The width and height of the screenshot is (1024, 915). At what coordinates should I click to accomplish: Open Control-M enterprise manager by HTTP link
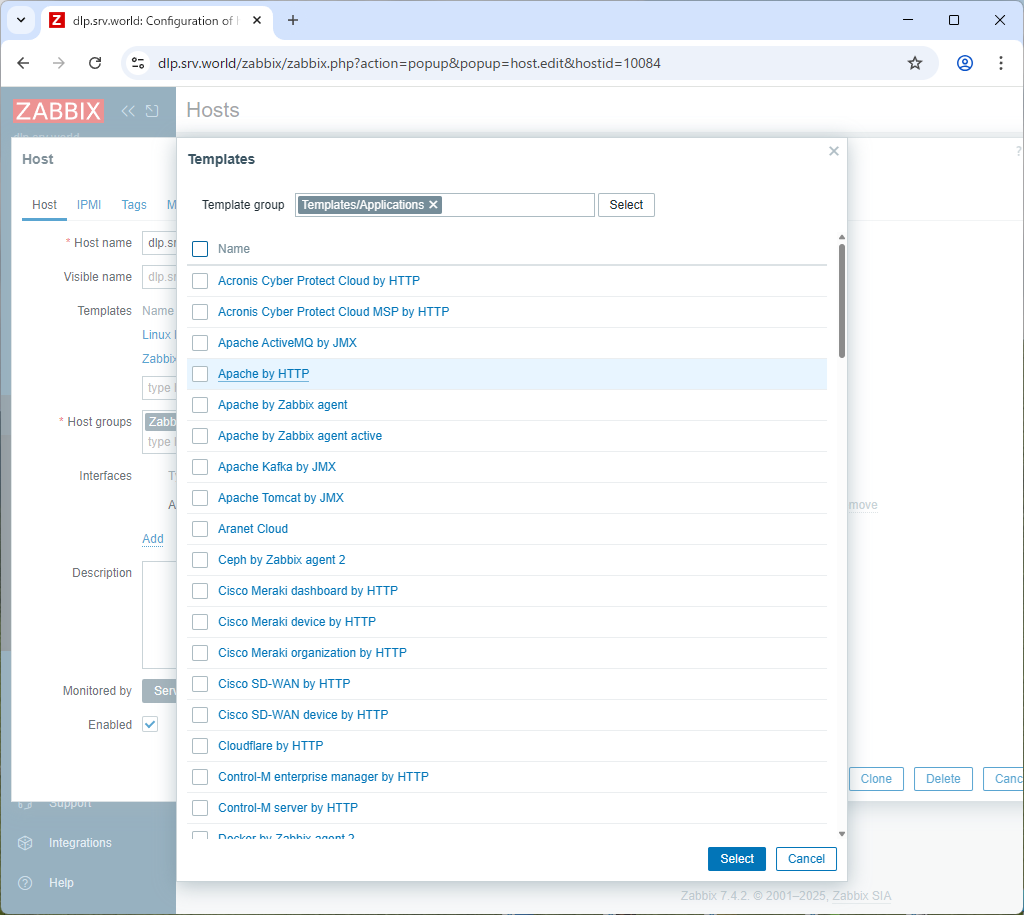tap(323, 777)
